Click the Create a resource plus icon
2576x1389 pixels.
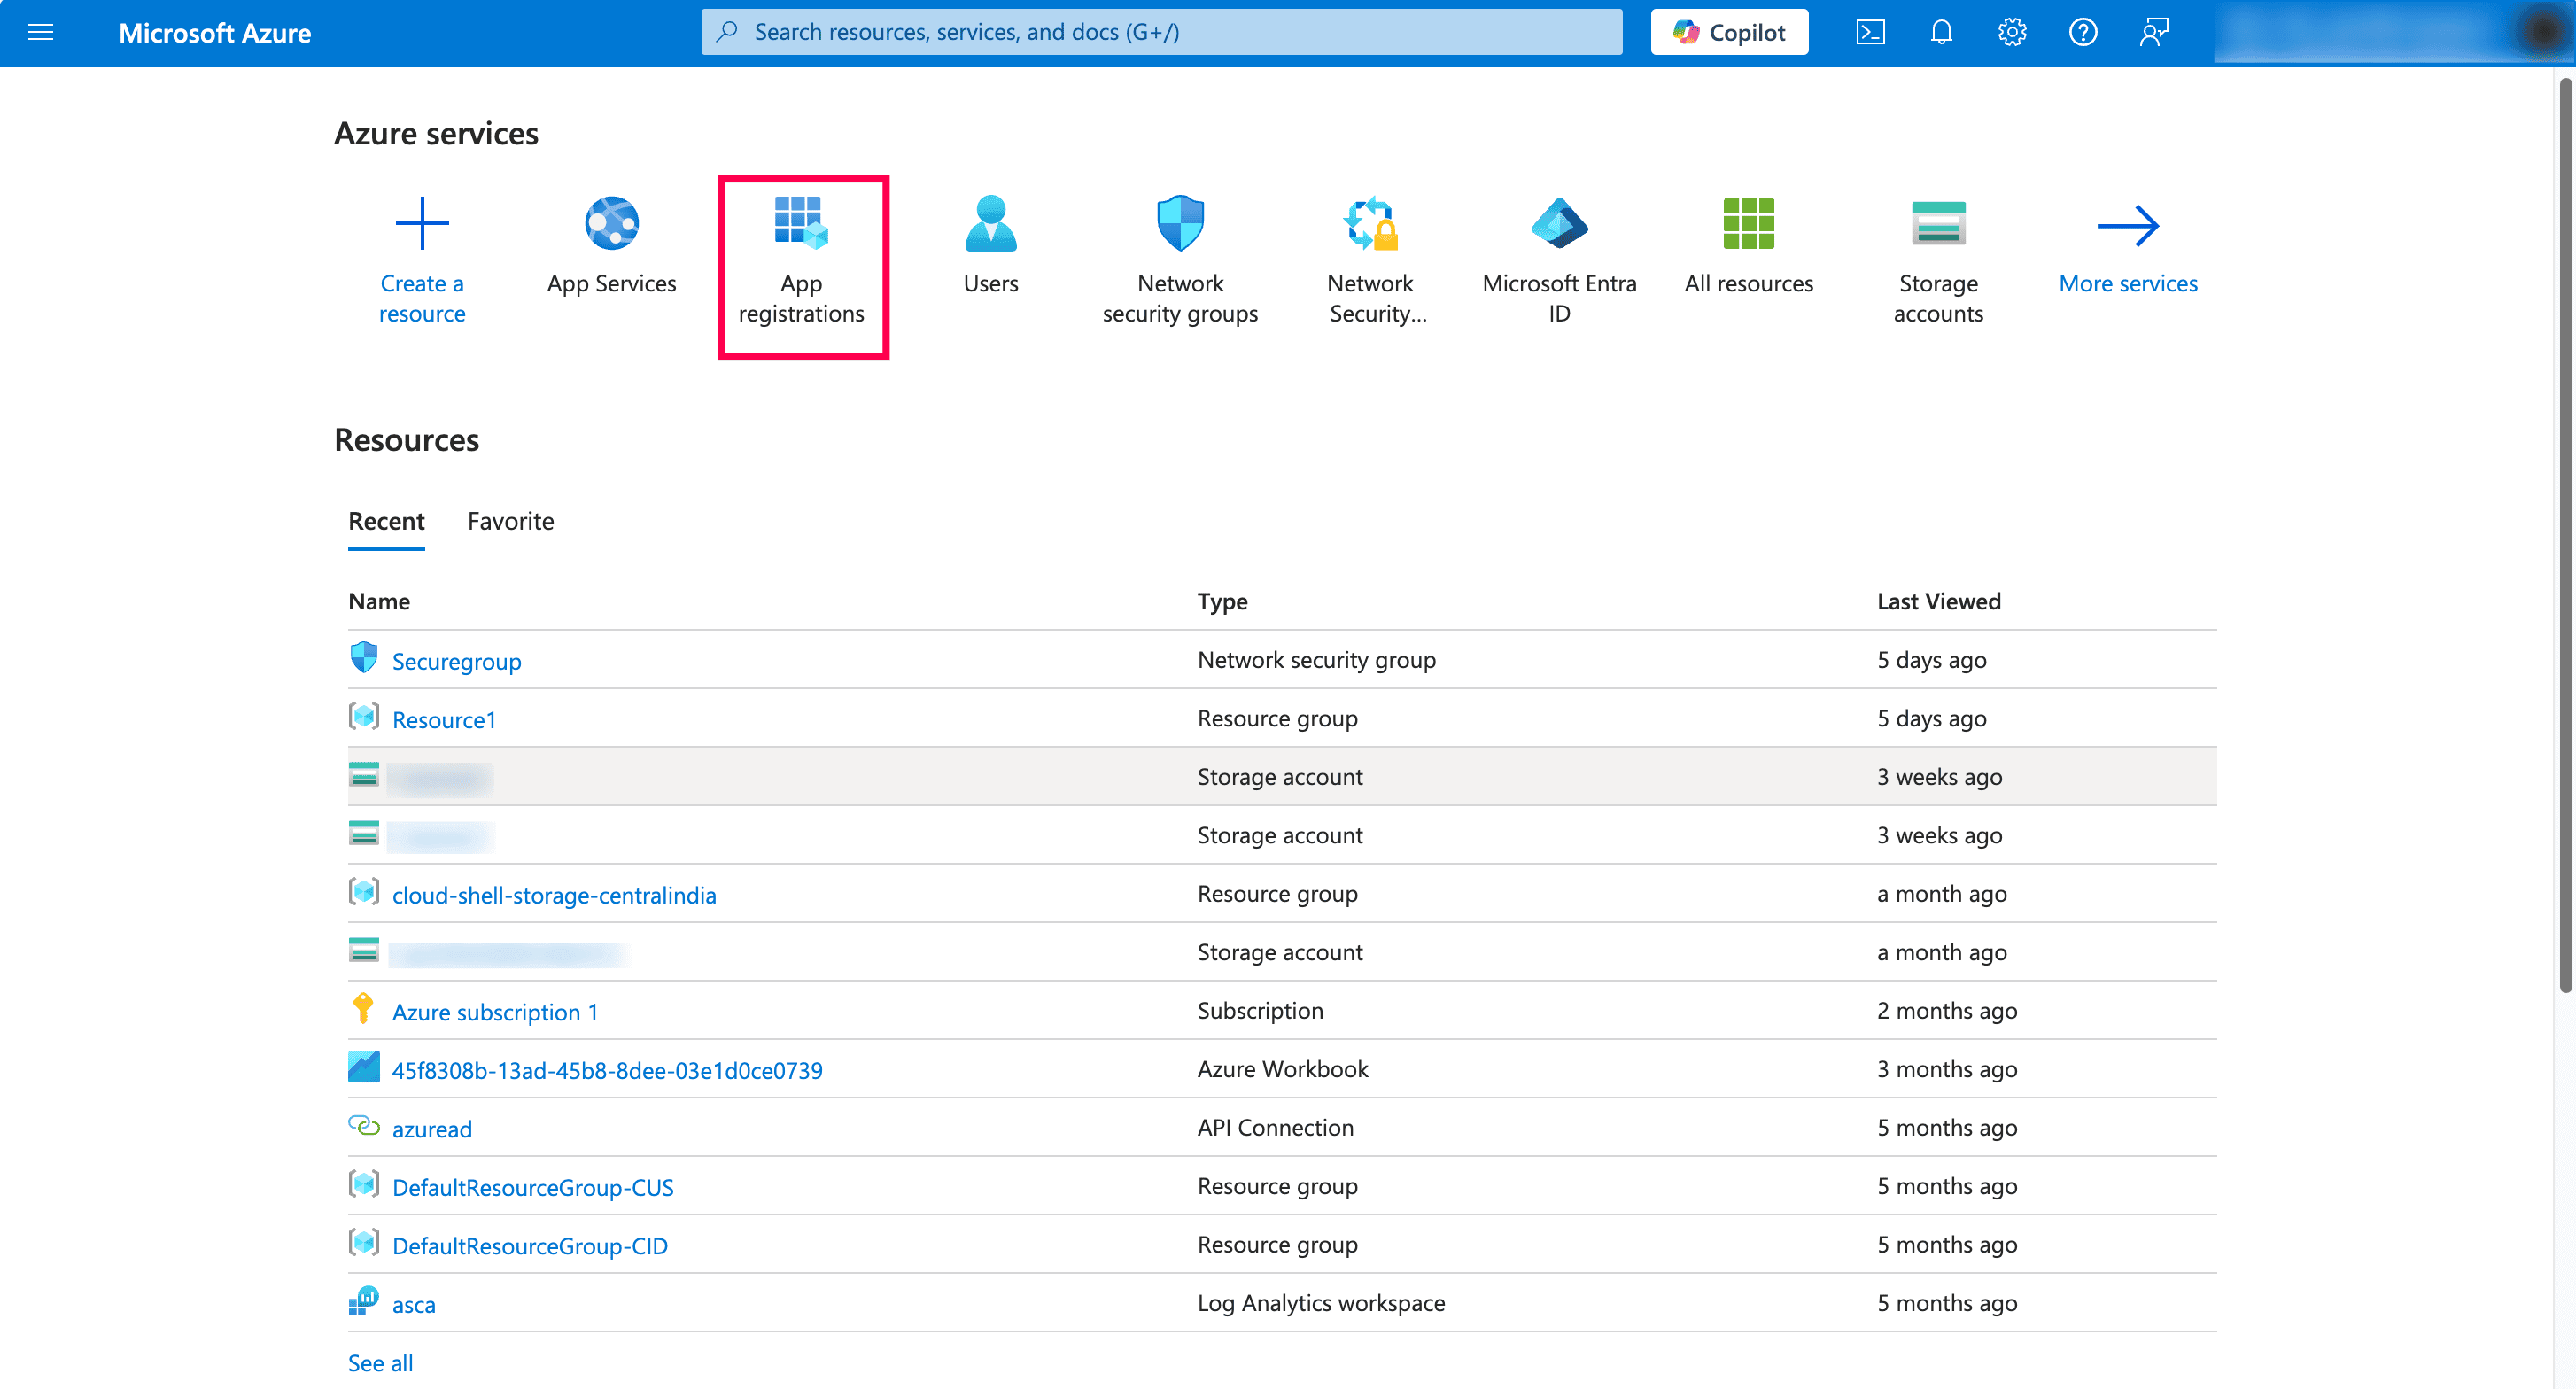tap(422, 223)
